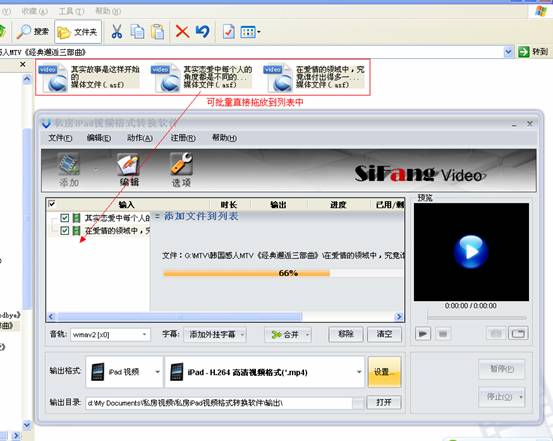Toggle the select-all checkbox in list header

[52, 204]
